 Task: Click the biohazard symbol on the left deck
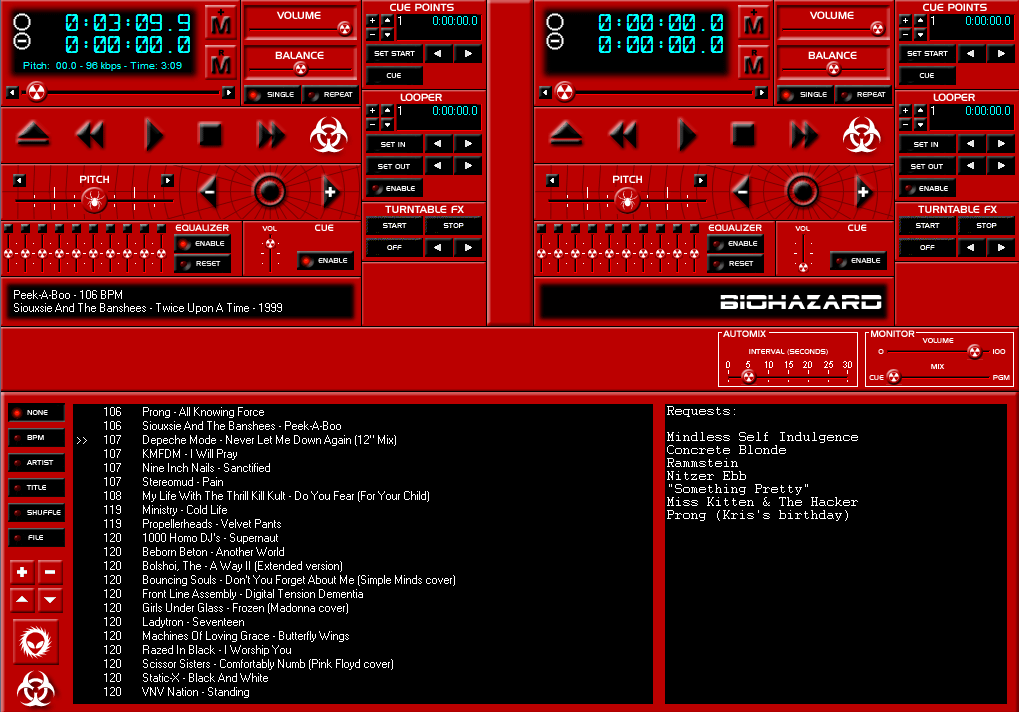(328, 135)
